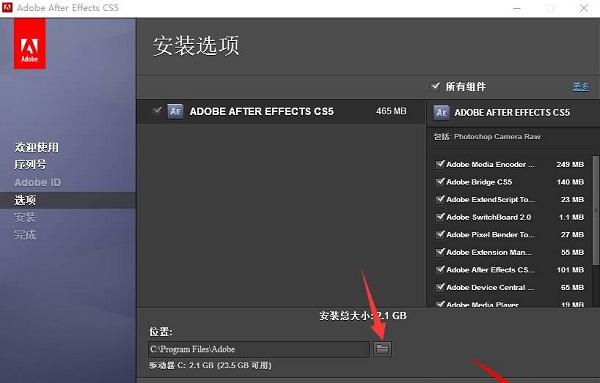The height and width of the screenshot is (383, 600).
Task: Uncheck the Adobe Bridge CS5 component
Action: [440, 182]
